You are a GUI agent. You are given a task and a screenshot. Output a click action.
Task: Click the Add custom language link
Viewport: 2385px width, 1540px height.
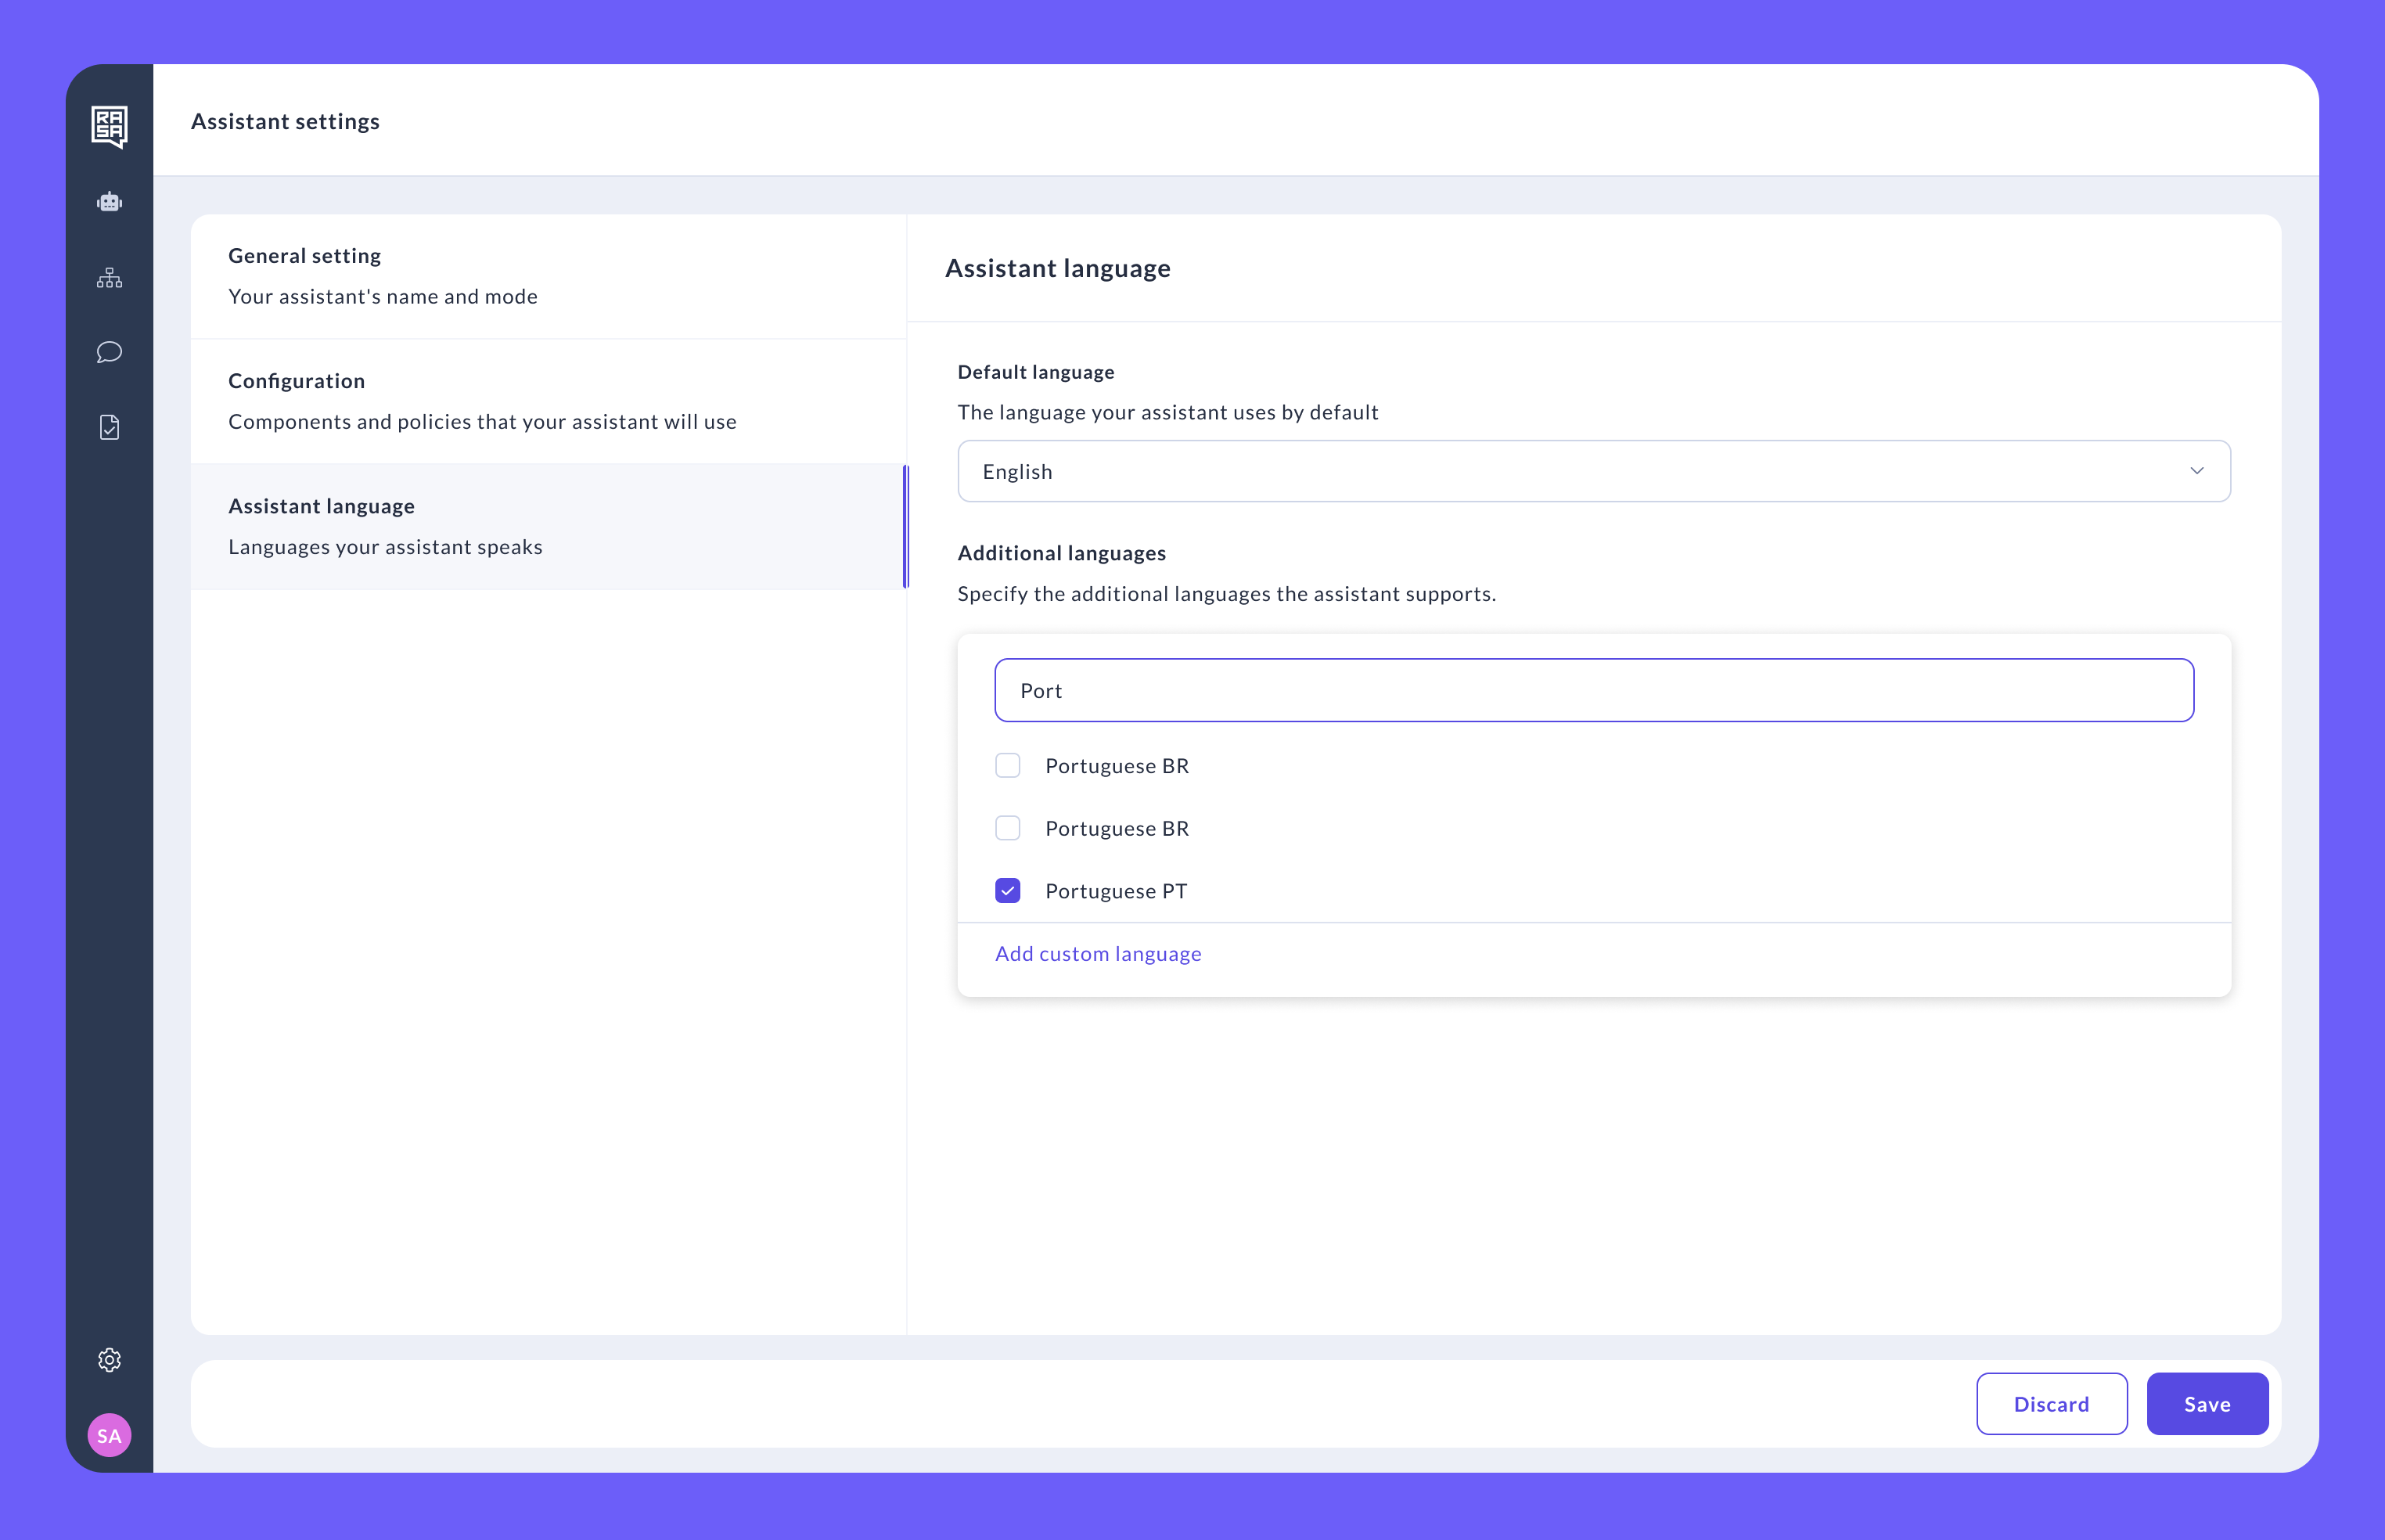pyautogui.click(x=1097, y=953)
